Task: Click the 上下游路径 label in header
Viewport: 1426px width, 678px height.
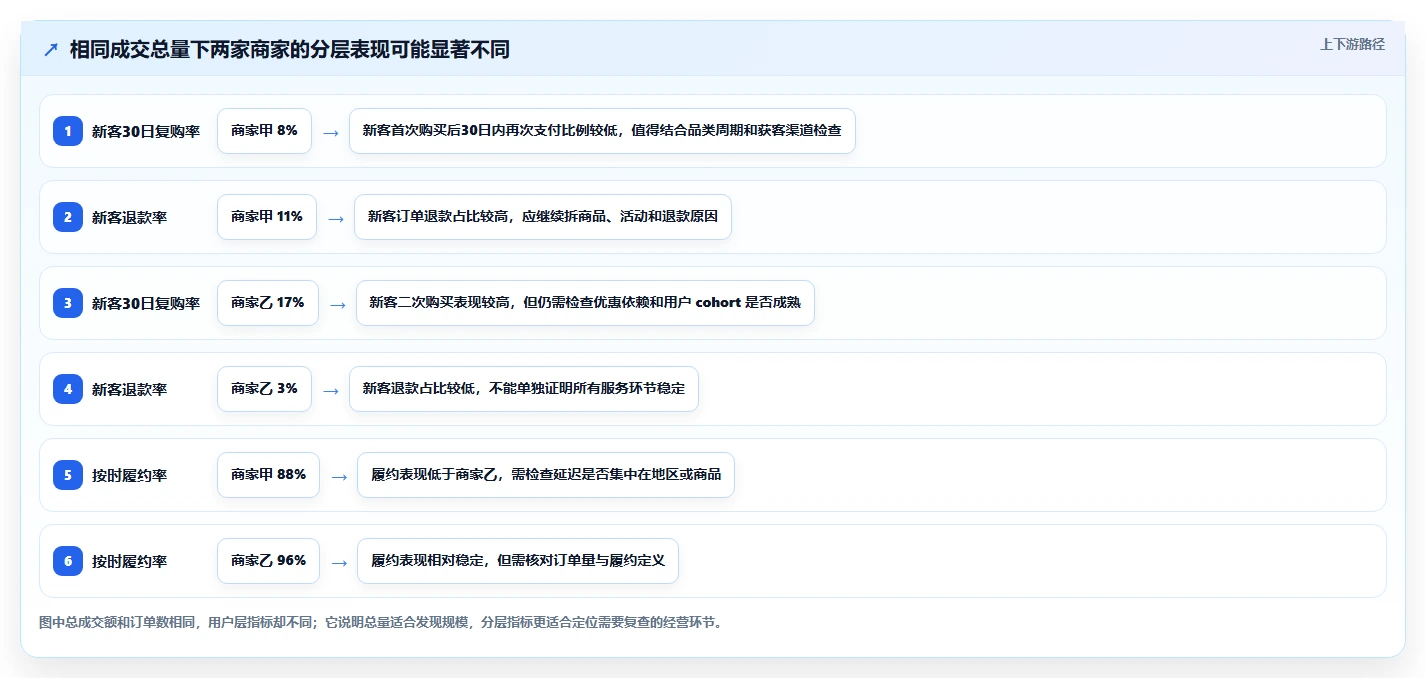Action: pos(1352,44)
